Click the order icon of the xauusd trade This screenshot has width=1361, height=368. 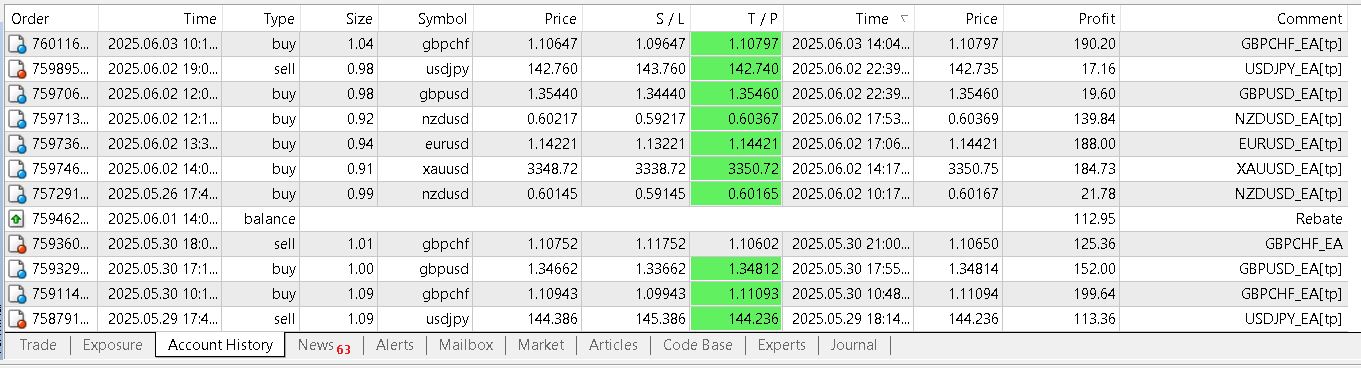point(17,169)
